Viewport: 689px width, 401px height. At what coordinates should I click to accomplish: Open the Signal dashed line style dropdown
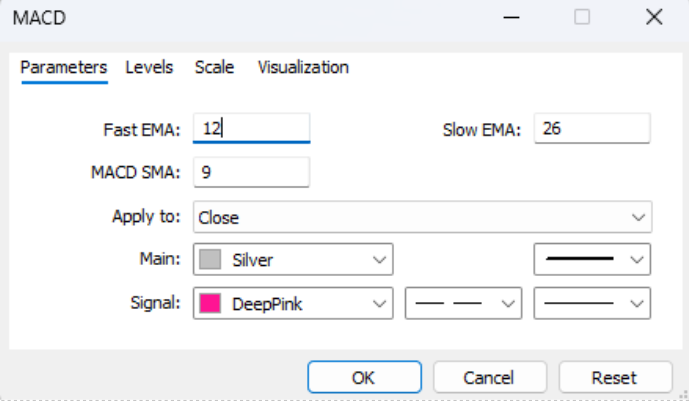click(x=464, y=304)
